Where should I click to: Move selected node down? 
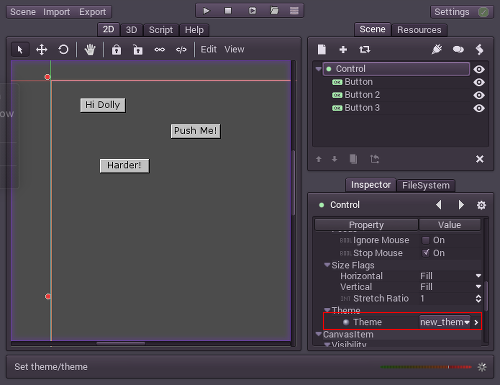pyautogui.click(x=334, y=159)
